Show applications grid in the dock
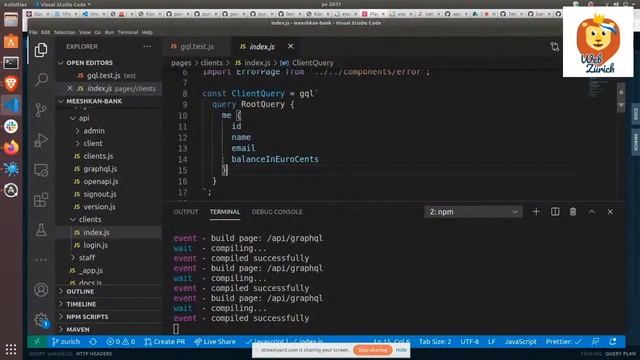640x360 pixels. (11, 349)
